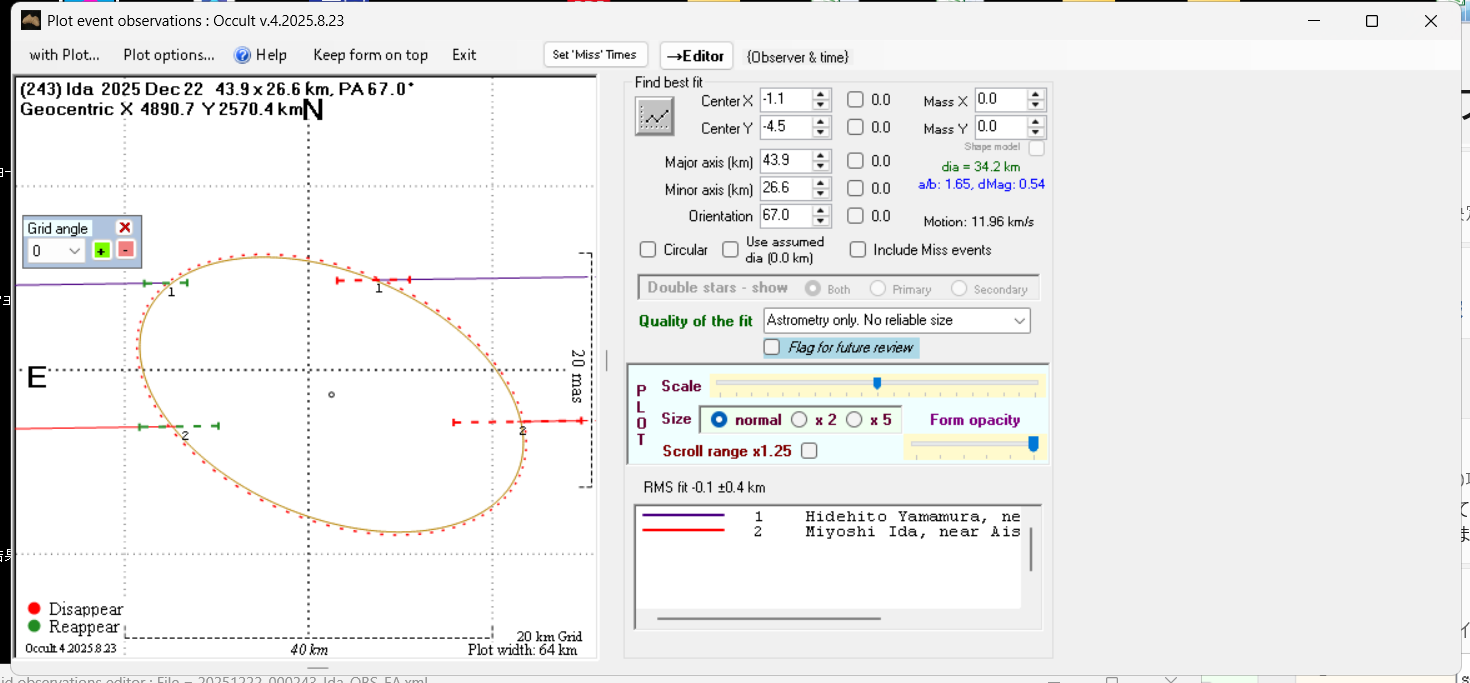Expand the Grid angle dropdown
1470x683 pixels.
[x=73, y=251]
